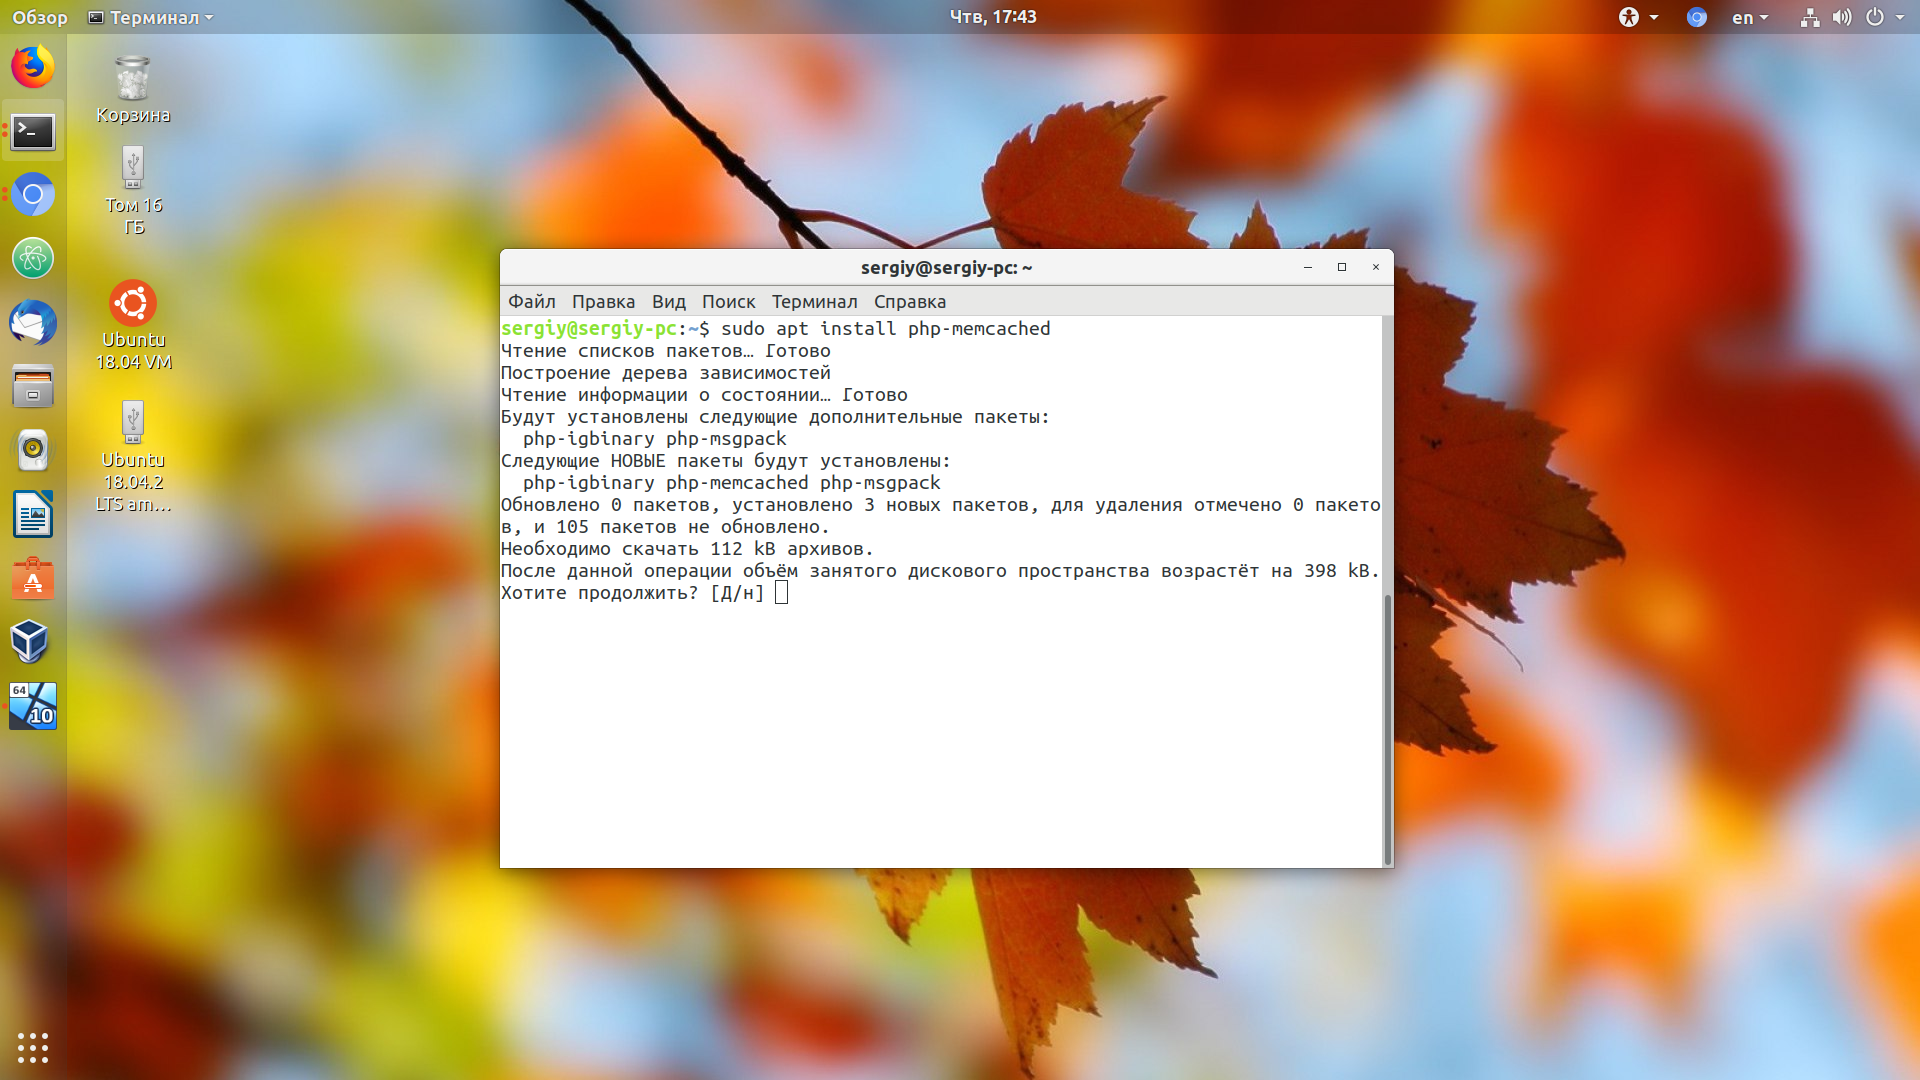Switch to the Terminal dock icon
Viewport: 1920px width, 1080px height.
33,131
